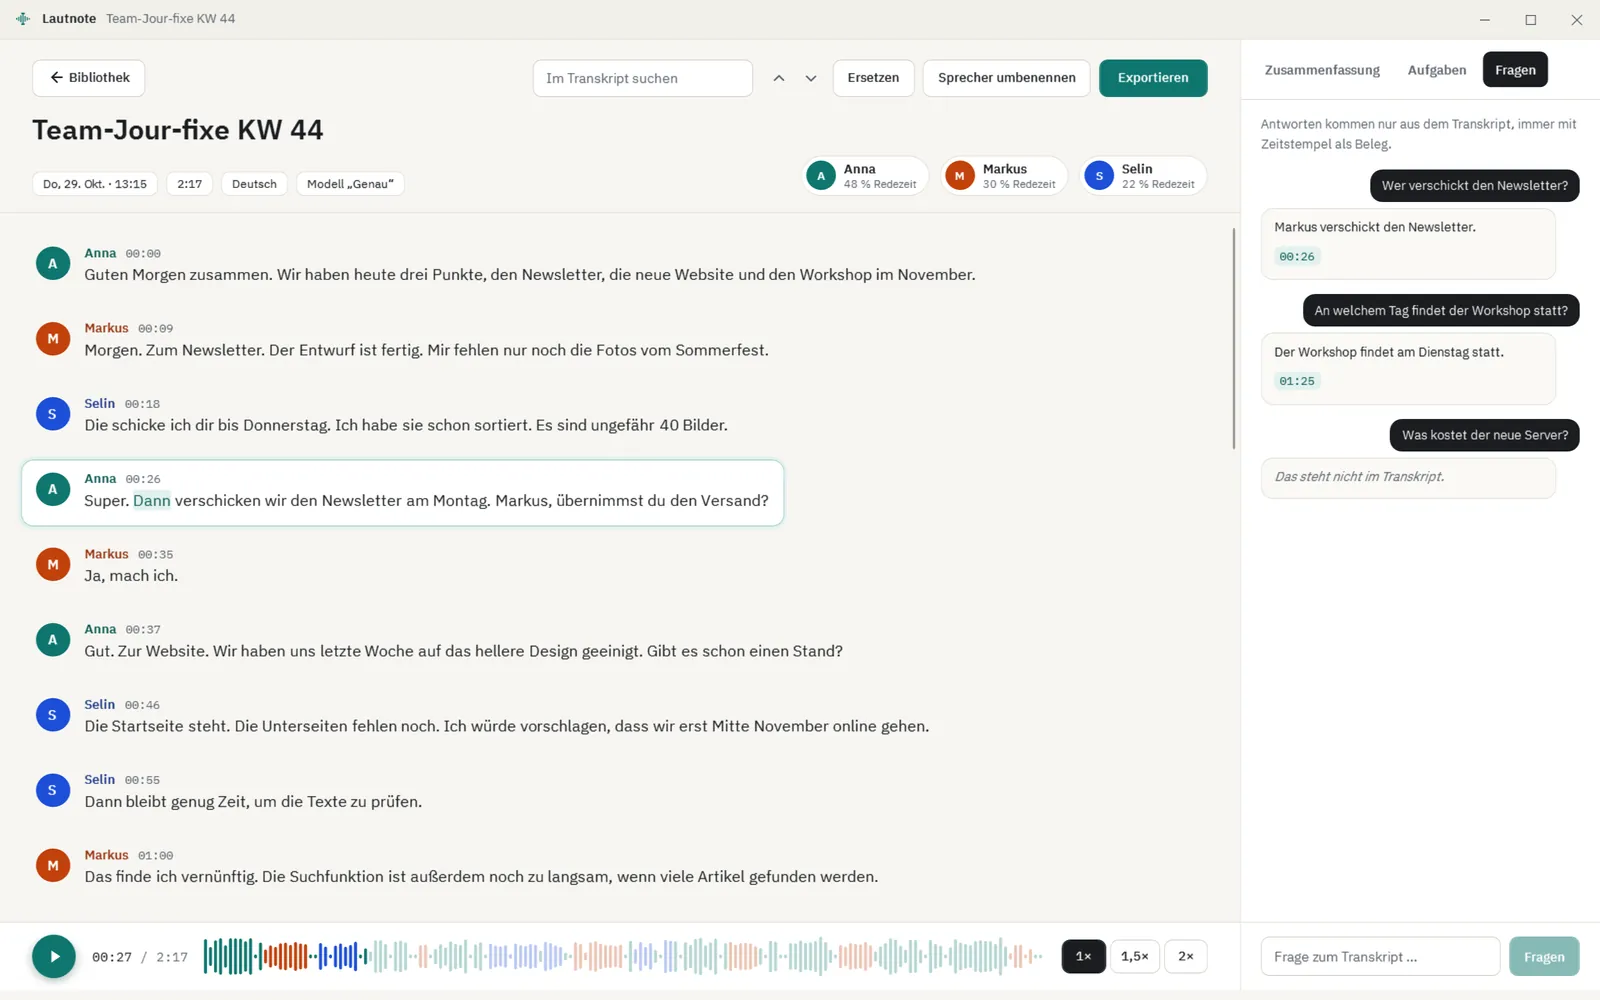Click Anna's avatar at 00:00 segment
Viewport: 1600px width, 1000px height.
click(x=53, y=264)
